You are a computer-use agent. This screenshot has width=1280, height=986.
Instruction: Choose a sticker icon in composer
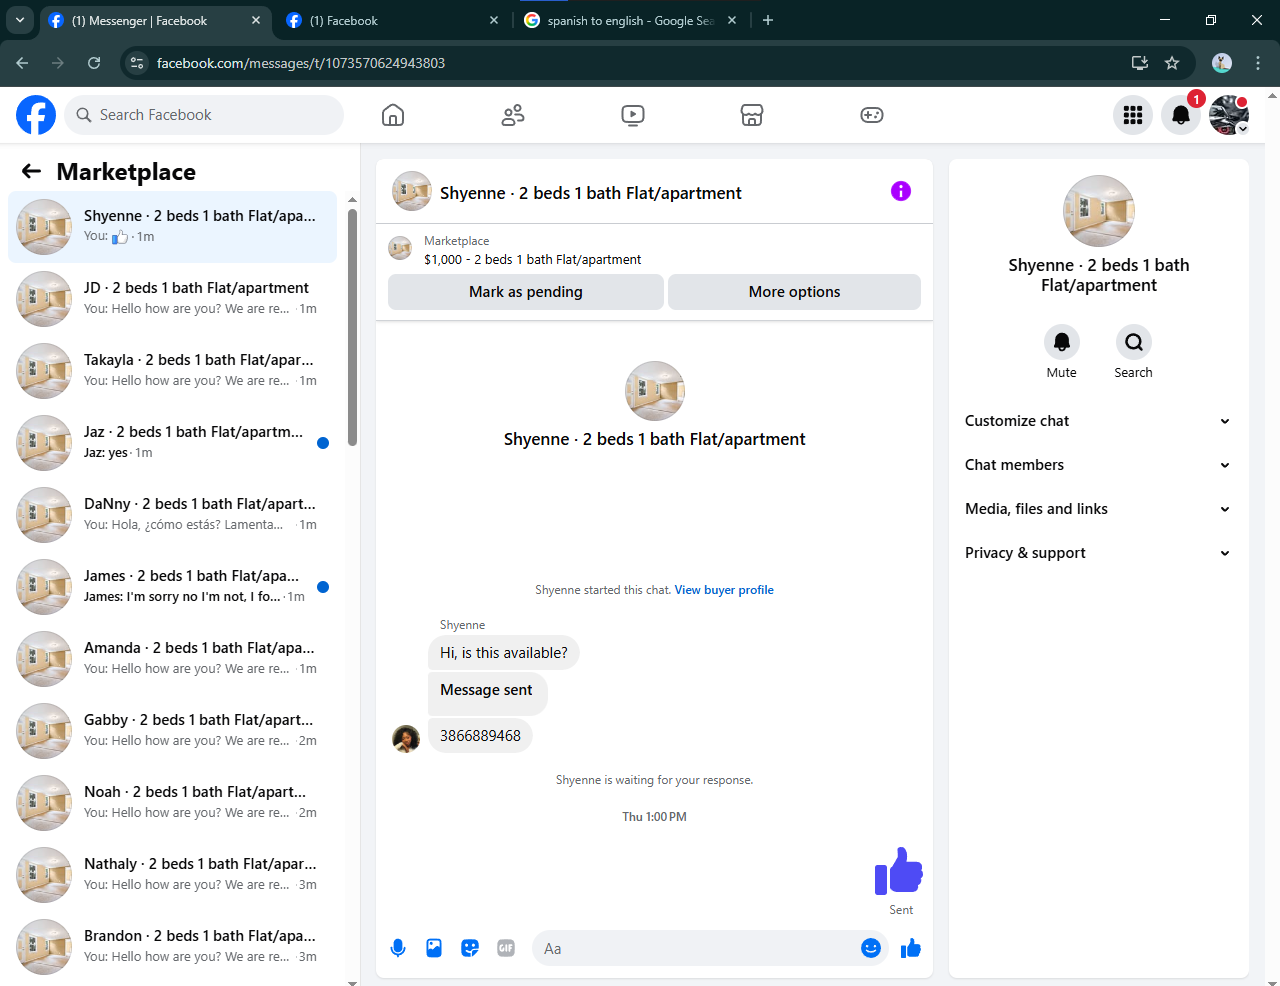470,948
